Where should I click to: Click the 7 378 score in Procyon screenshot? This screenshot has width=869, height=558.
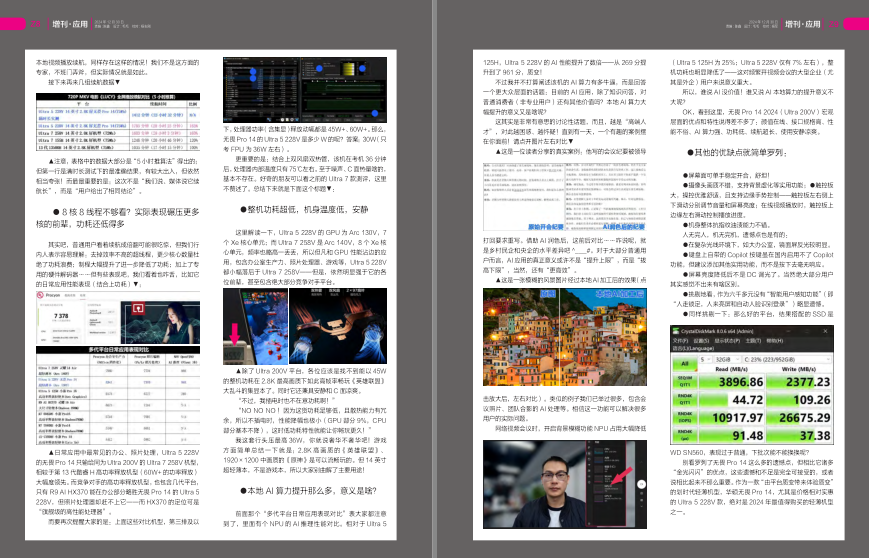[61, 316]
